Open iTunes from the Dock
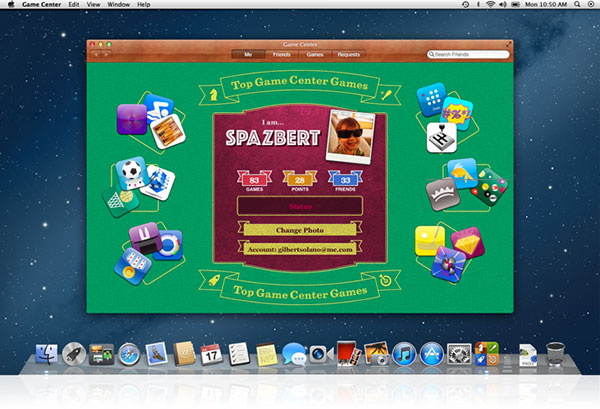600x409 pixels. click(404, 354)
